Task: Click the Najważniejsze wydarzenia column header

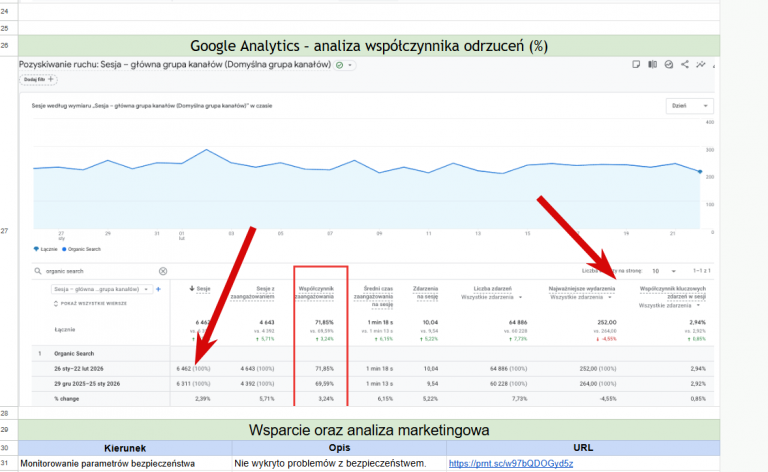Action: pos(581,289)
